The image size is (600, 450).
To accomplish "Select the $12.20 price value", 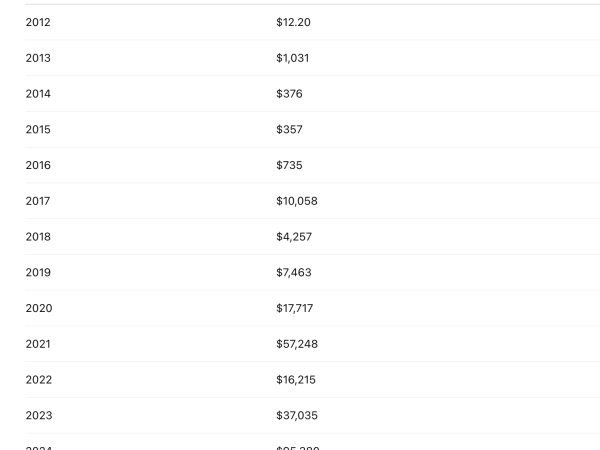I will [x=293, y=22].
